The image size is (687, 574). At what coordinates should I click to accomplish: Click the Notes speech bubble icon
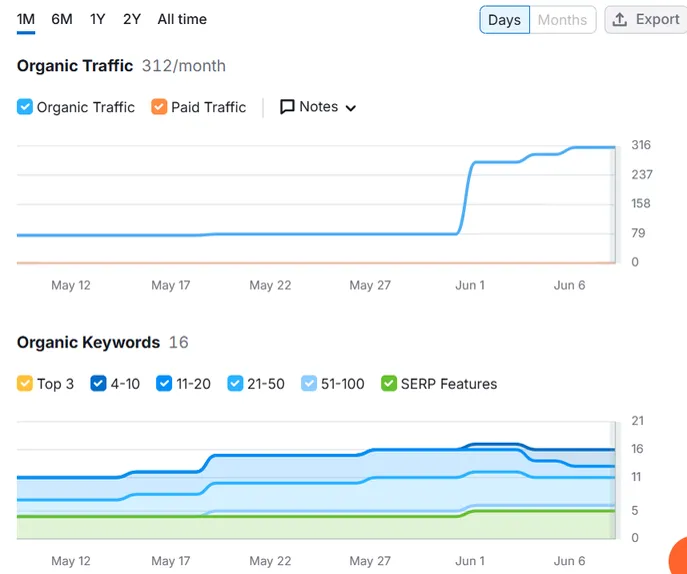[x=287, y=107]
